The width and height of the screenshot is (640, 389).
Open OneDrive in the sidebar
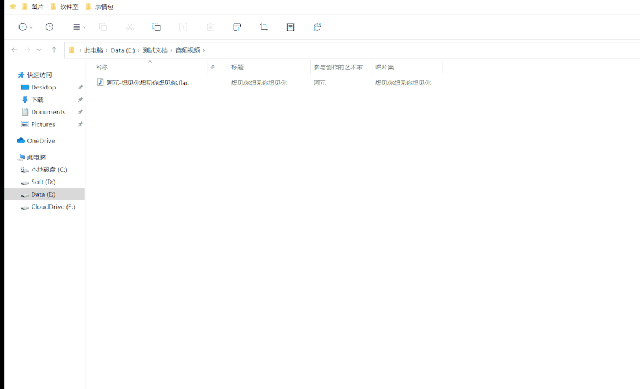(41, 140)
